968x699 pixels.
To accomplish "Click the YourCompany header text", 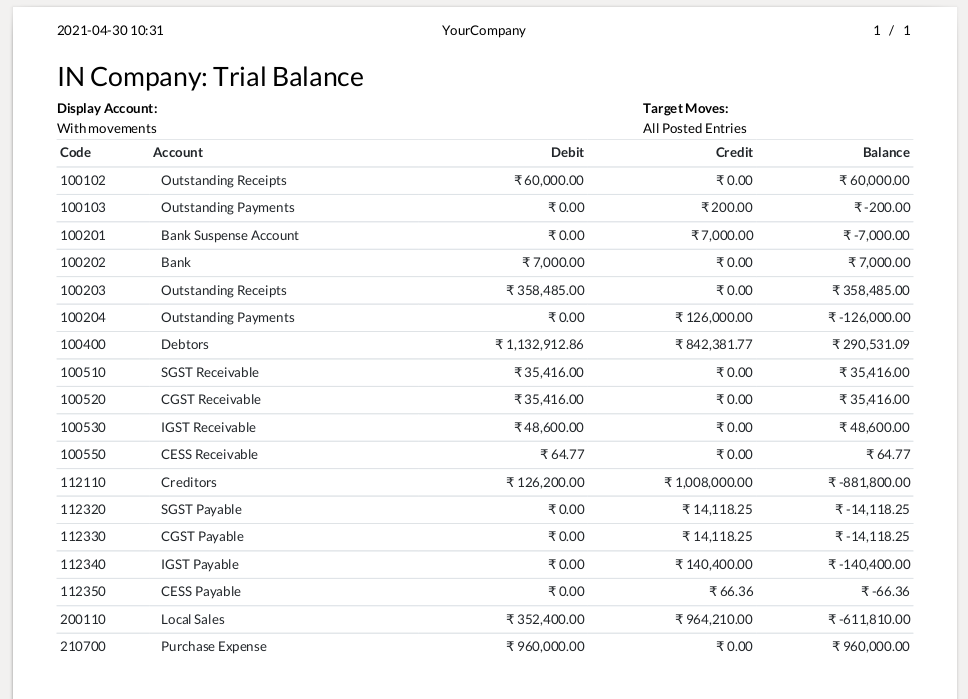I will 483,30.
